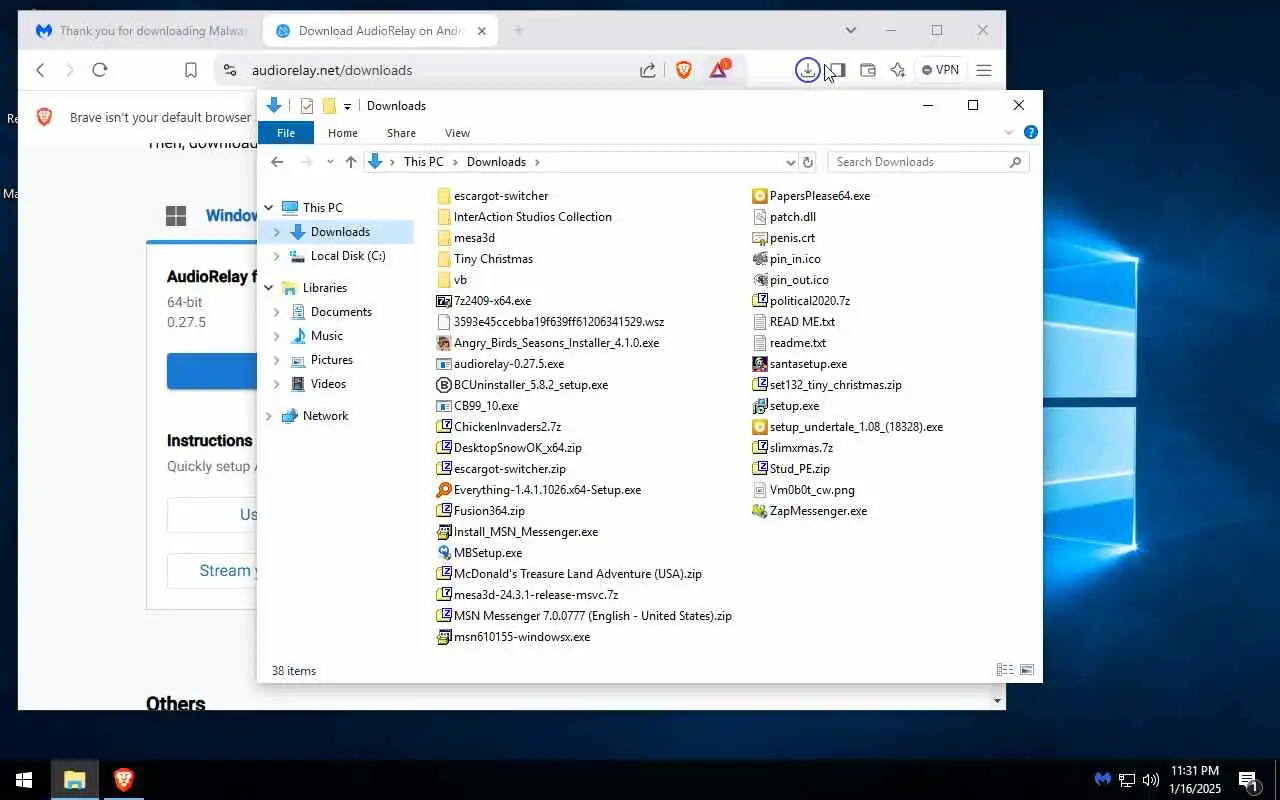Click share page icon in address bar
This screenshot has width=1280, height=800.
[x=648, y=70]
